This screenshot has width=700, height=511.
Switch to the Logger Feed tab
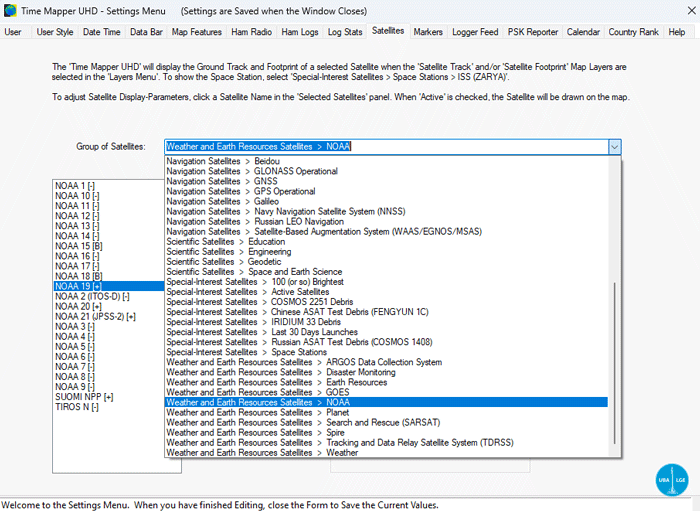coord(475,32)
